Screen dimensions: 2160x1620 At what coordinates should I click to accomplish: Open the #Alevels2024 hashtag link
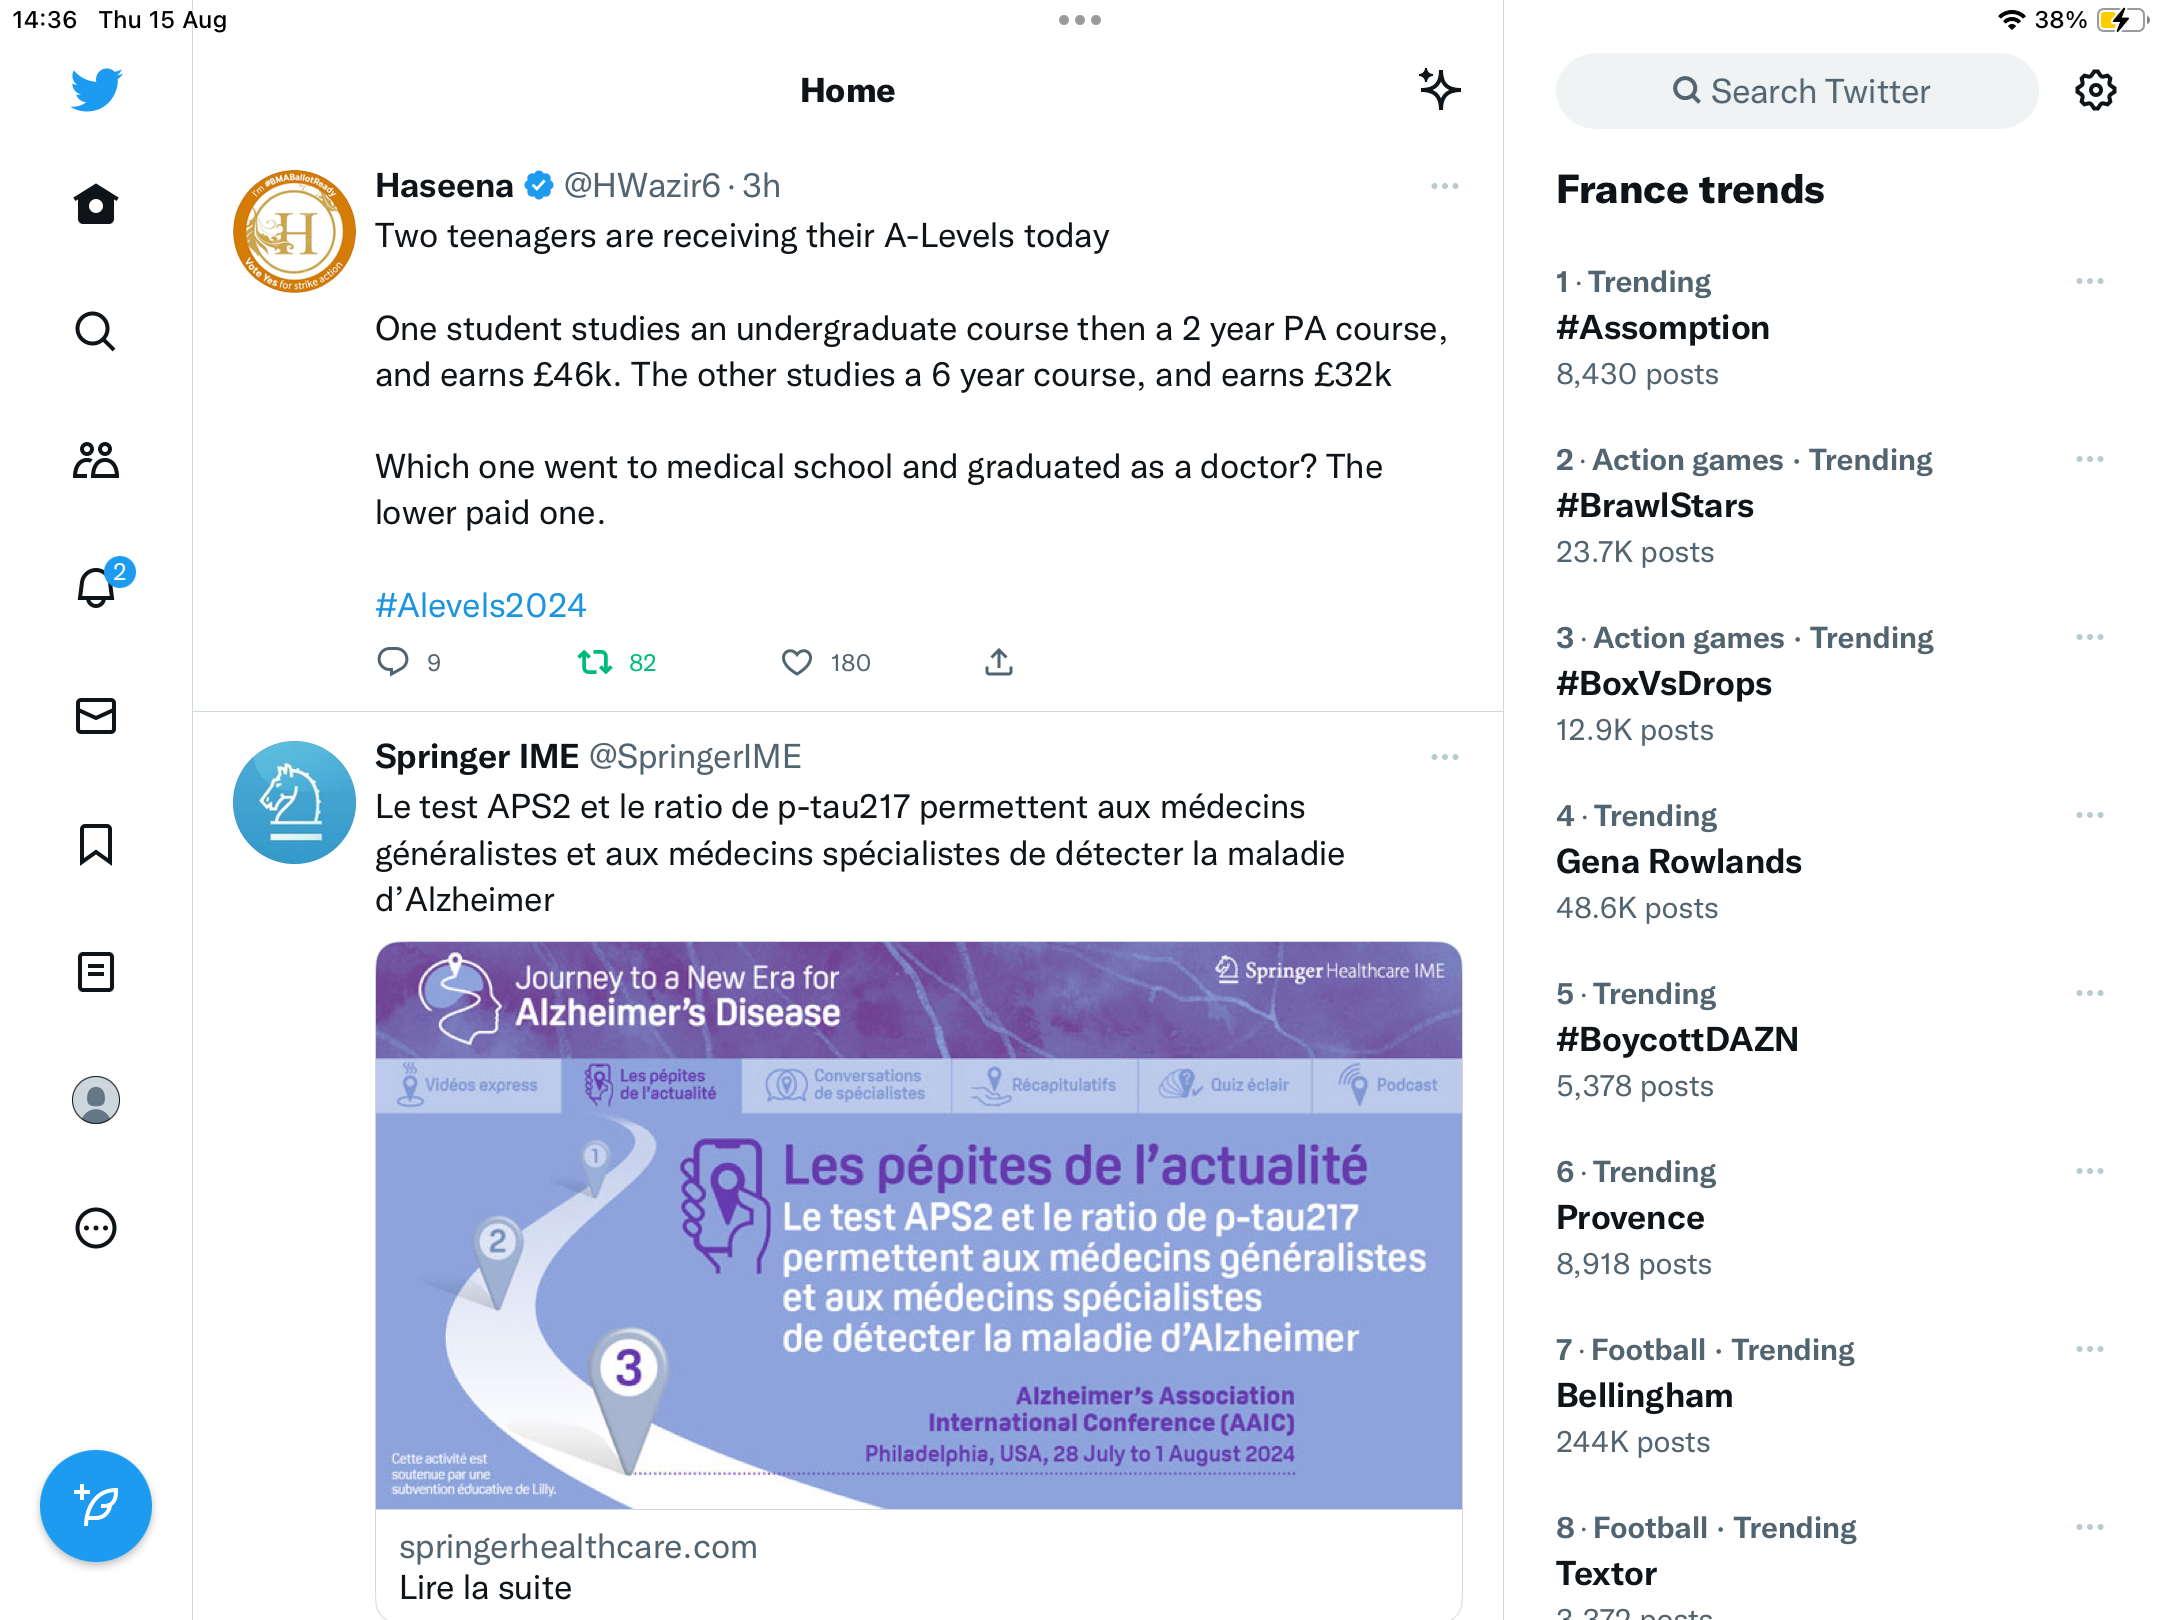click(x=481, y=605)
